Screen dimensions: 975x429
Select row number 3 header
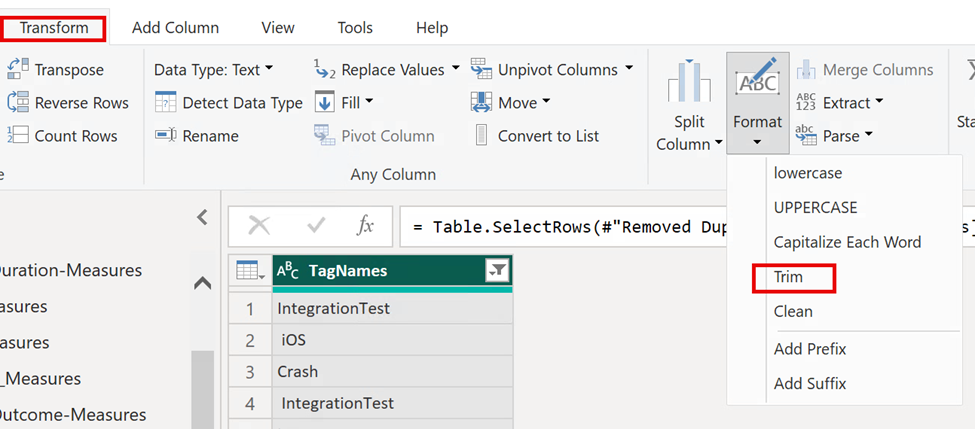tap(250, 372)
